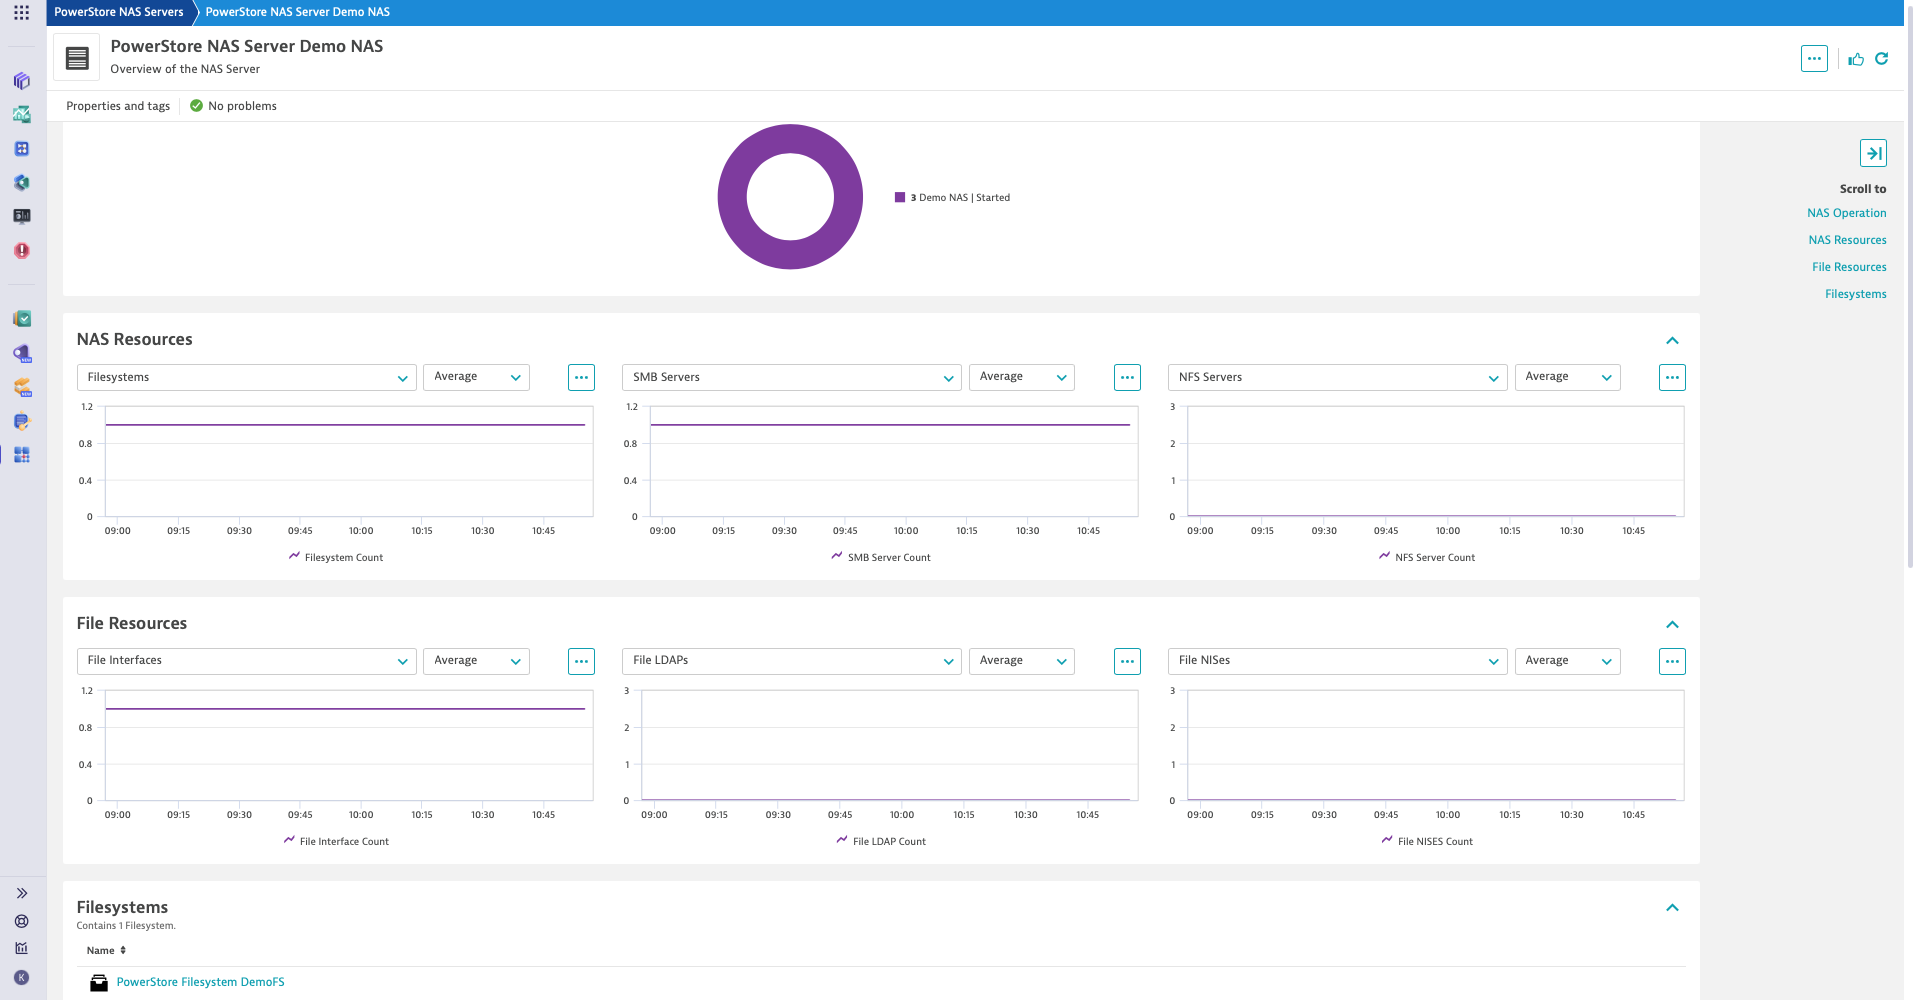Open the green chart sidebar app
The width and height of the screenshot is (1916, 1000).
tap(21, 115)
